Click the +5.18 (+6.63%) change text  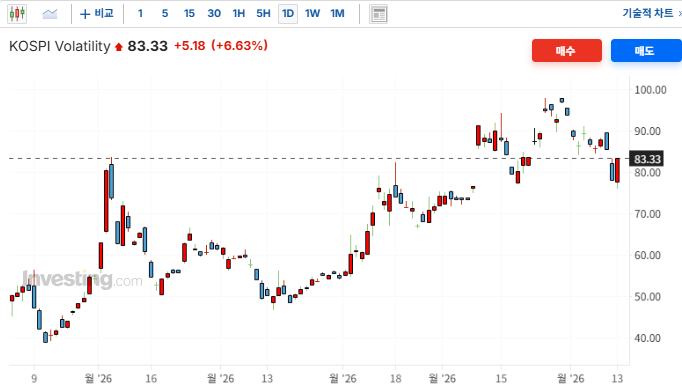coord(221,46)
